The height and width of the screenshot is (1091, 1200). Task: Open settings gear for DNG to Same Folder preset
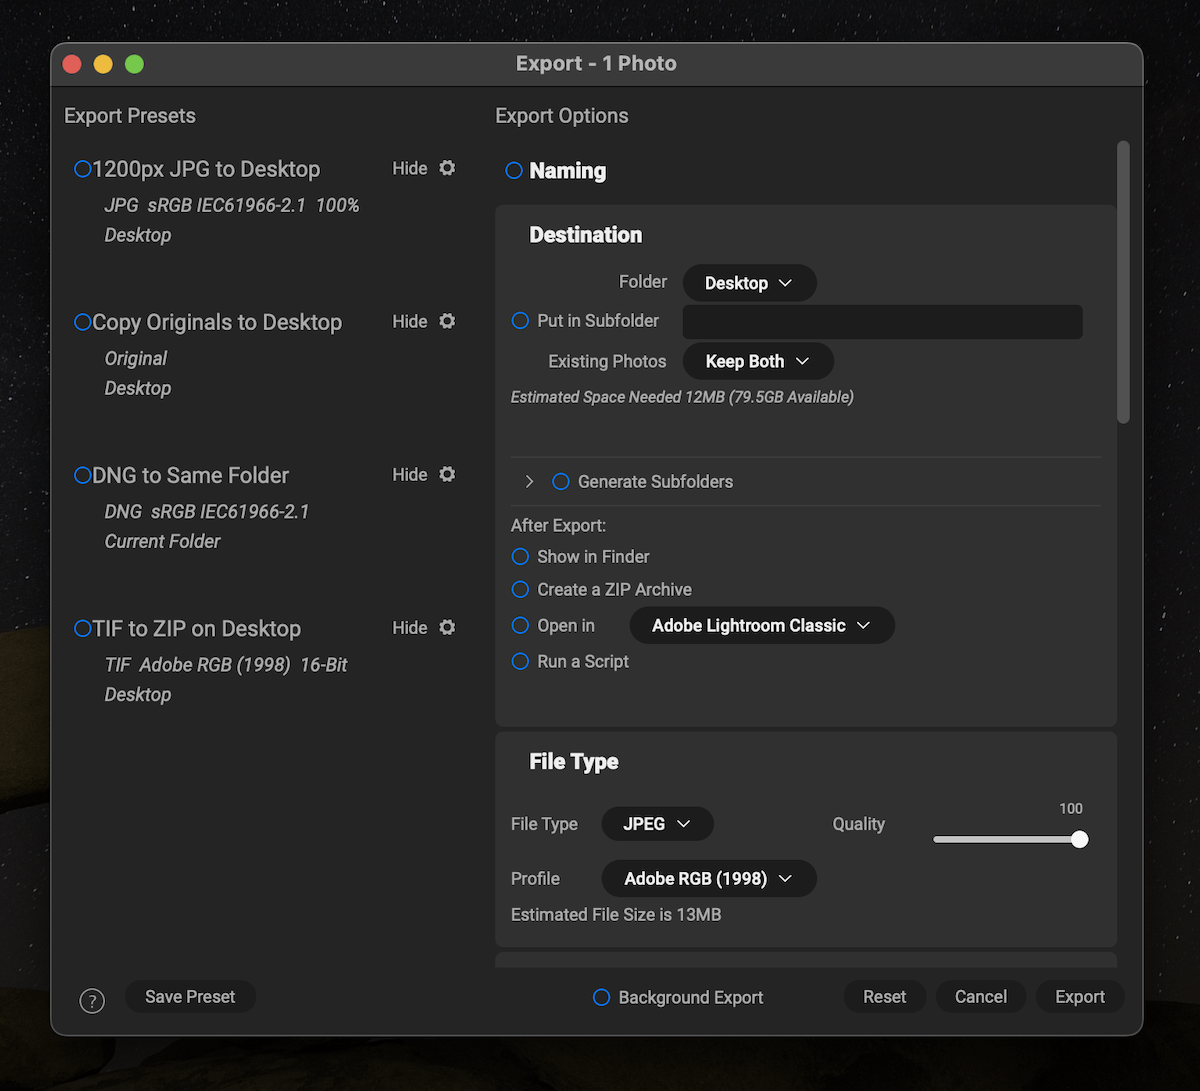[x=447, y=474]
